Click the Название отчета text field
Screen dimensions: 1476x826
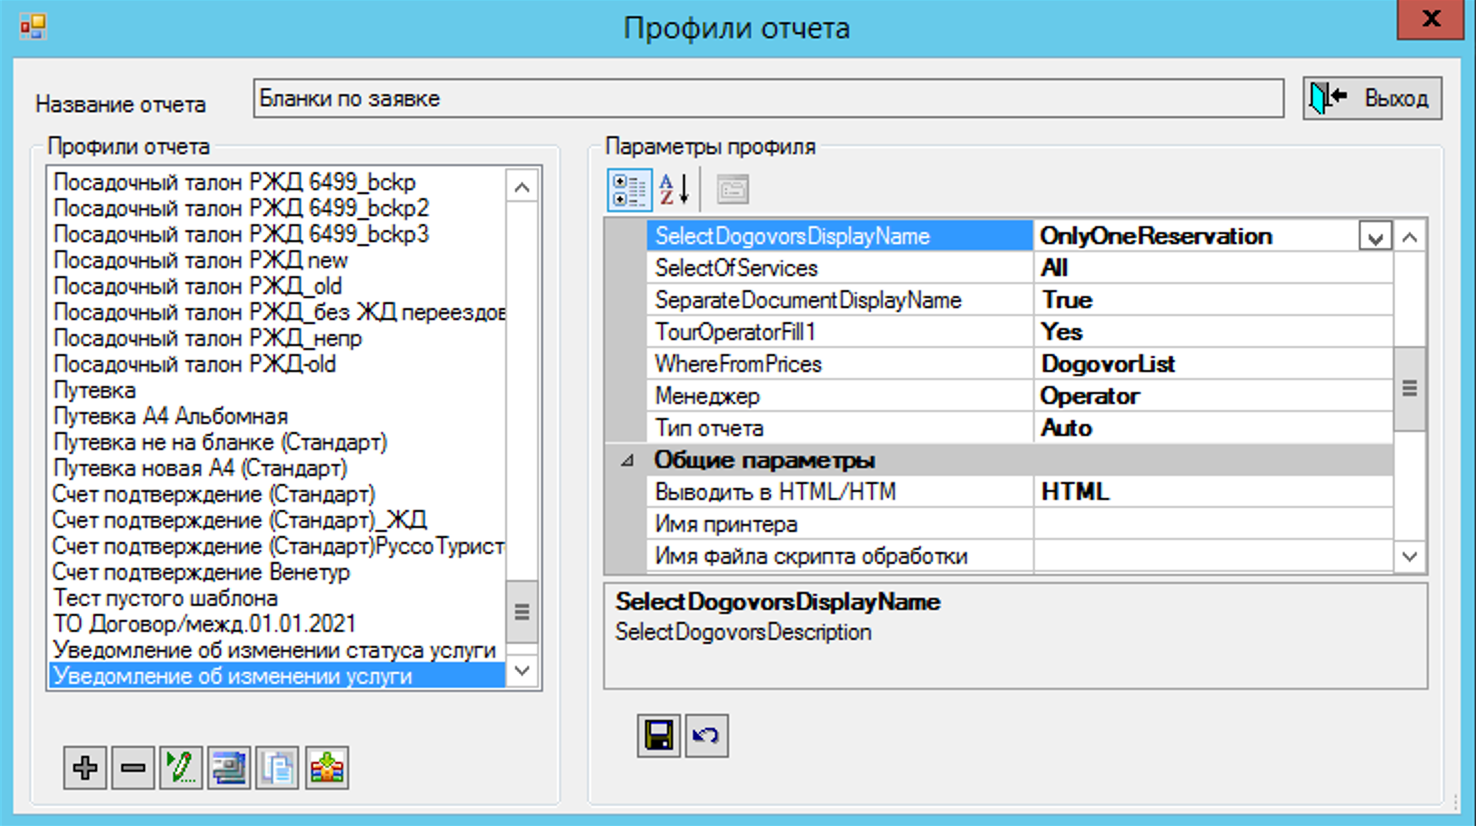767,99
